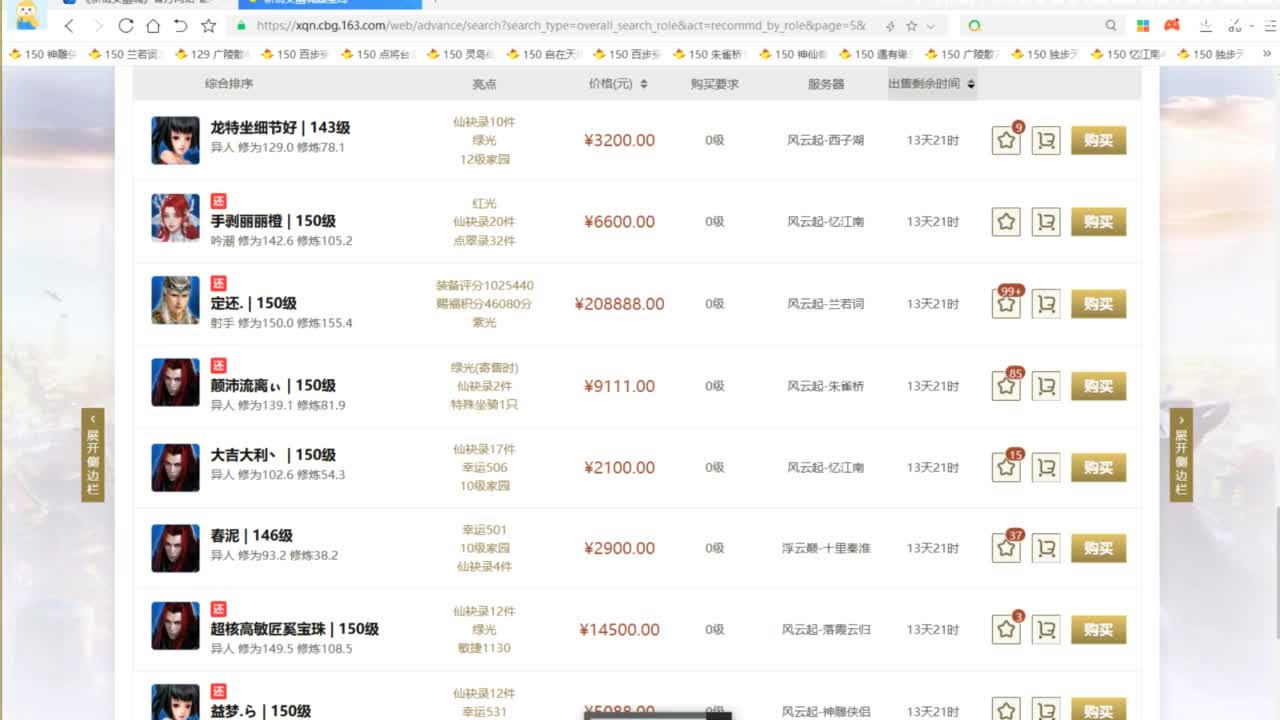Viewport: 1280px width, 720px height.
Task: Click server name 浮云颠-十里秦淮
Action: (x=826, y=548)
